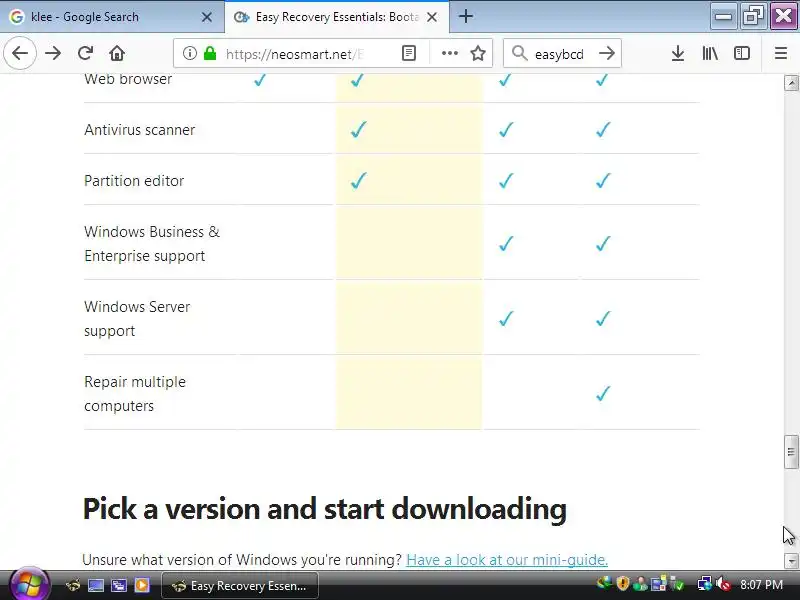The image size is (800, 600).
Task: Click the 8:07 PM clock
Action: coord(762,585)
